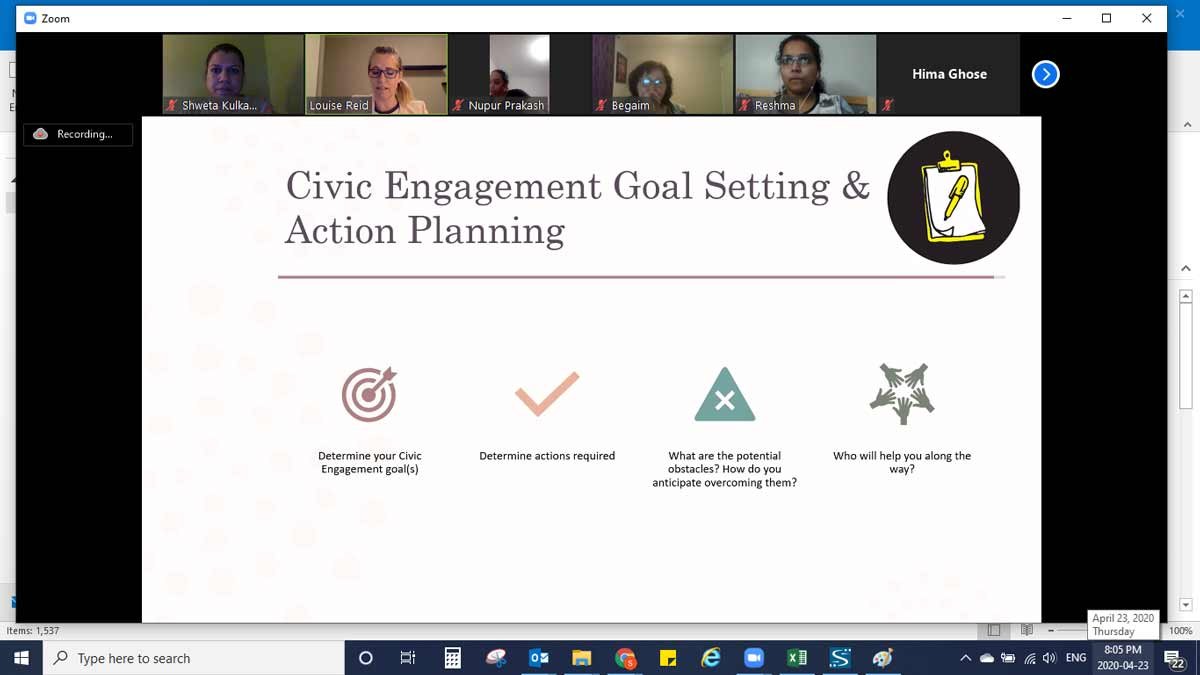
Task: Launch Calculator from the taskbar
Action: (453, 658)
